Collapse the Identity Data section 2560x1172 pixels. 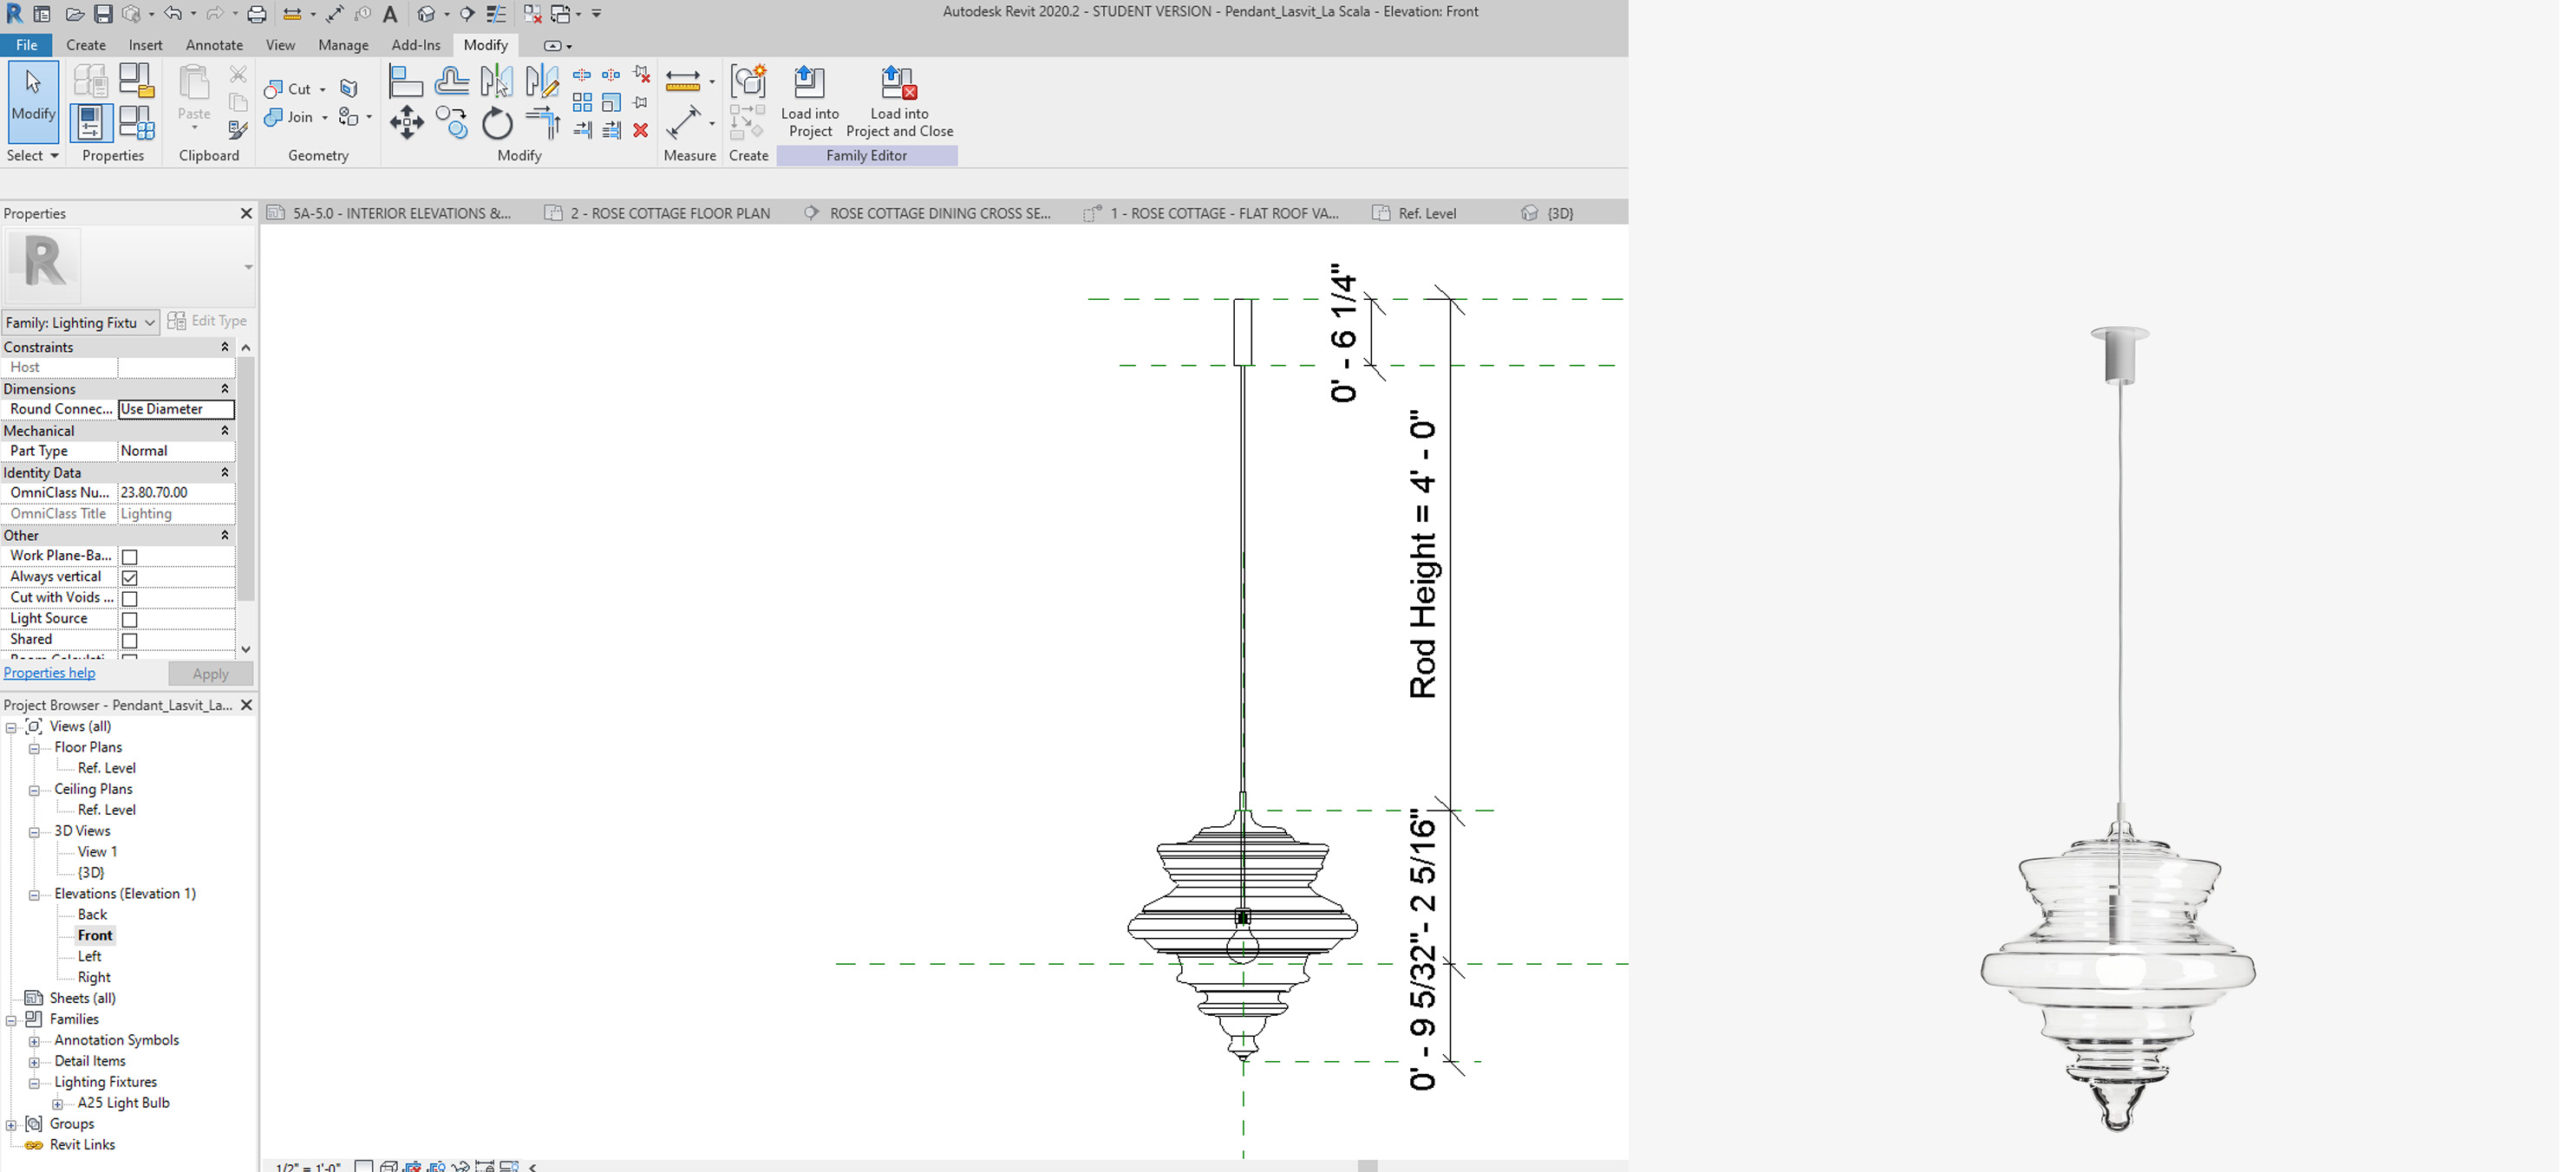224,473
